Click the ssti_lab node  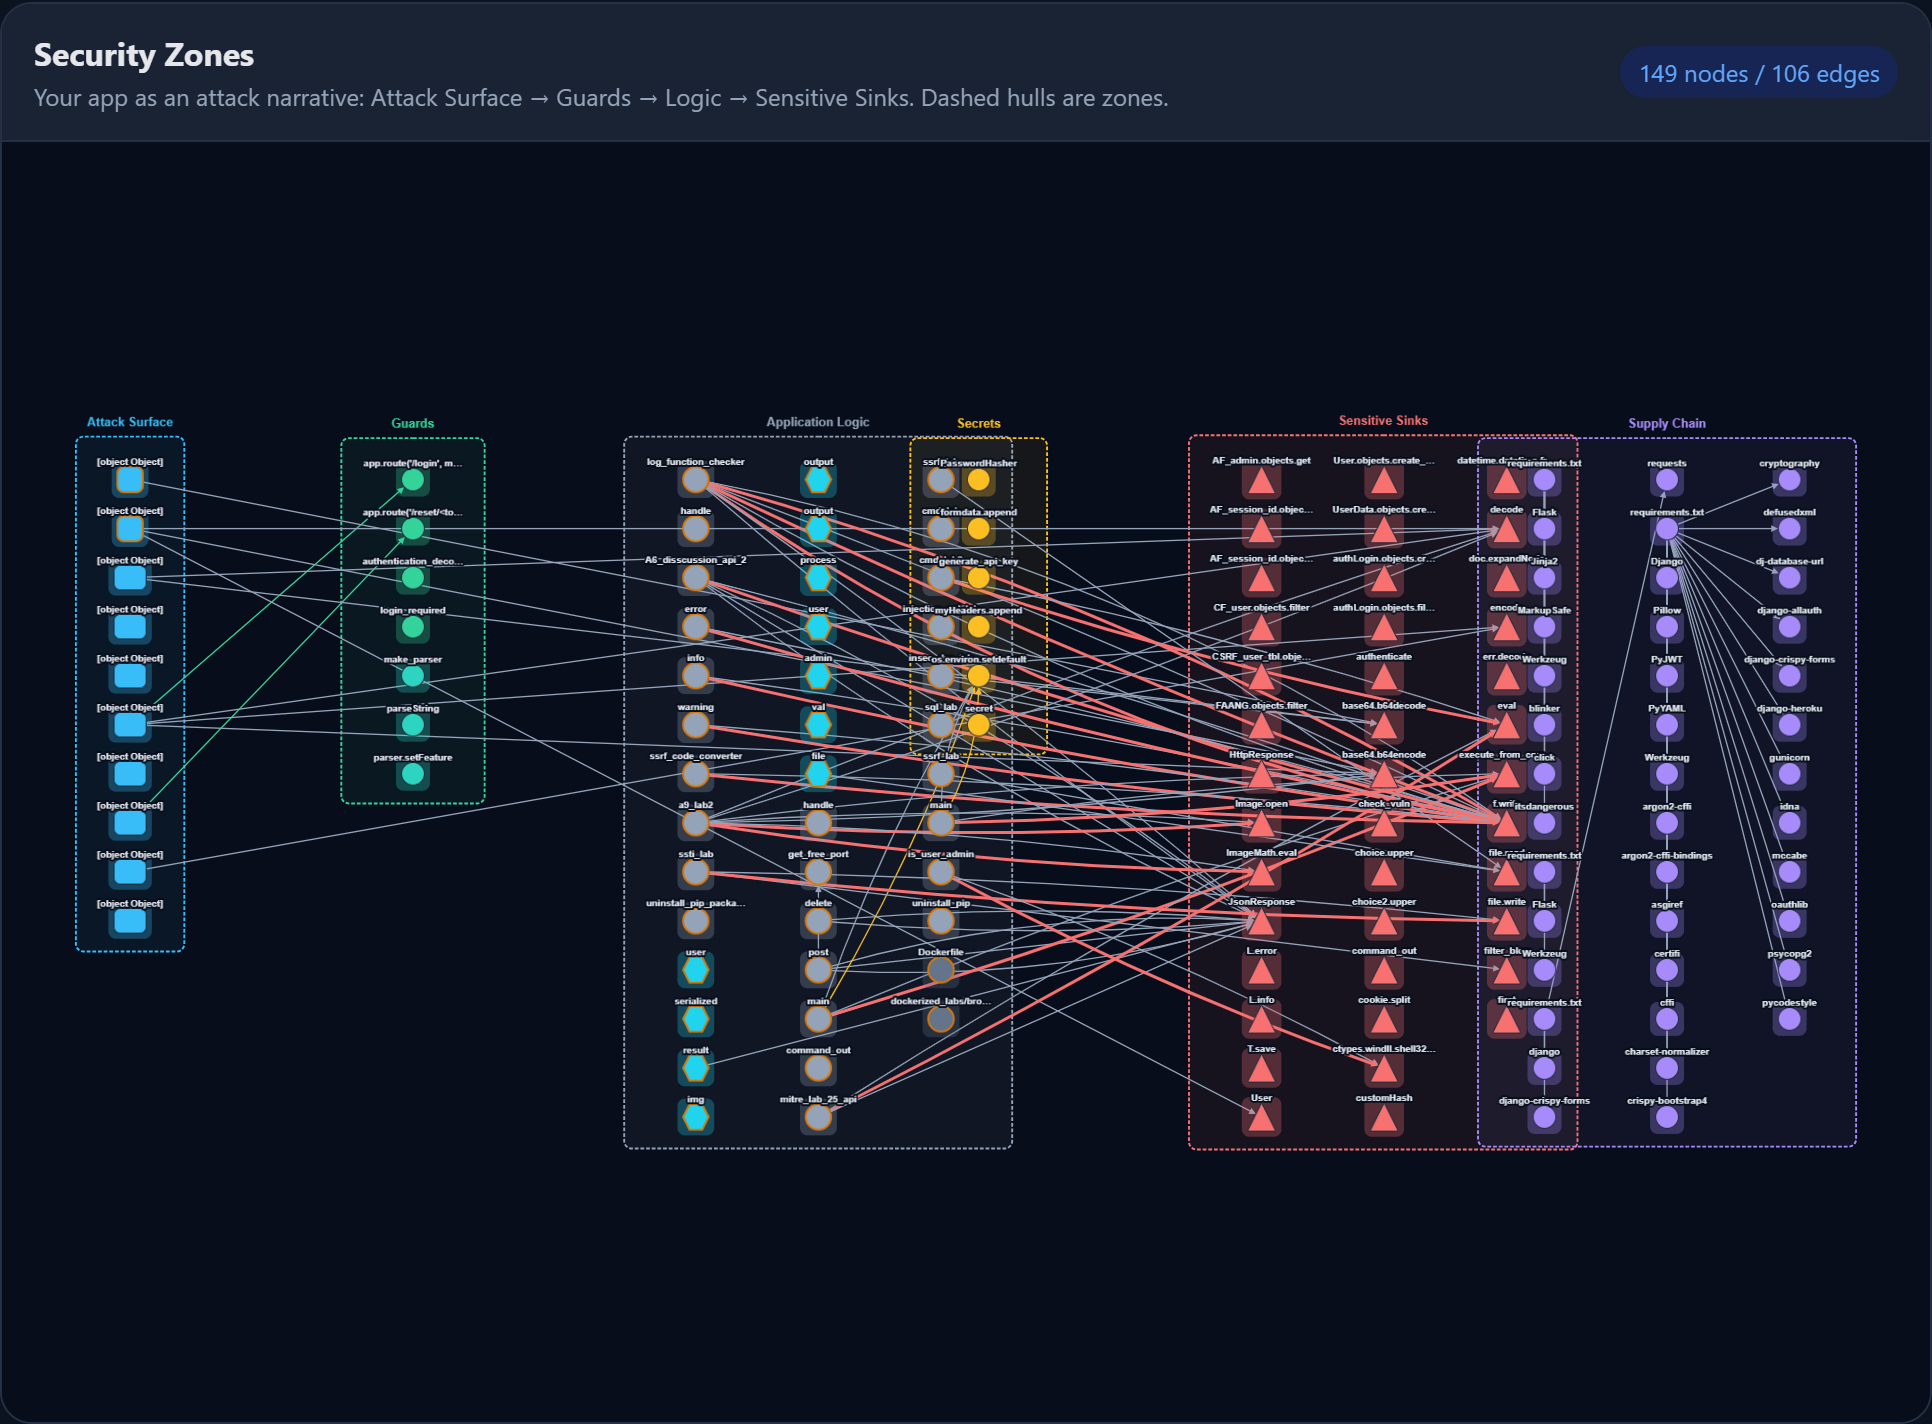tap(696, 872)
